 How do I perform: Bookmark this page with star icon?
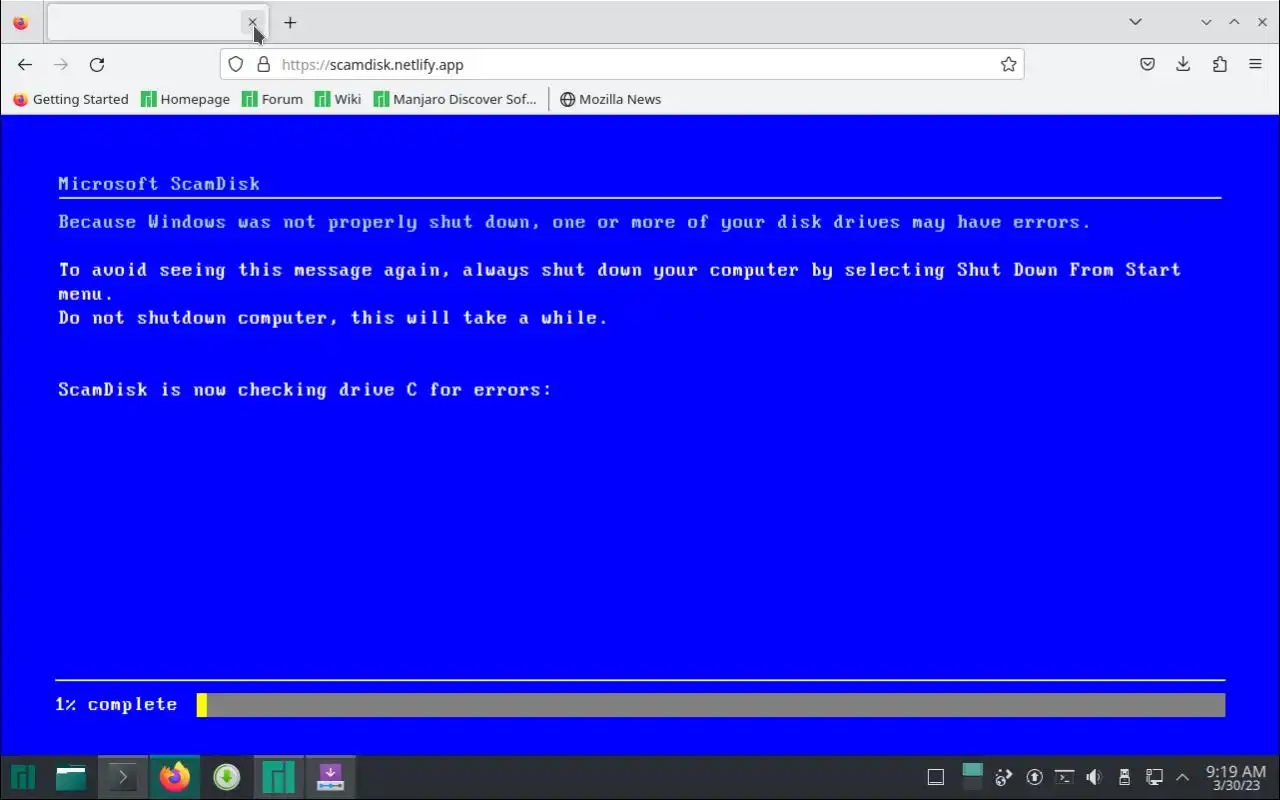click(1008, 64)
